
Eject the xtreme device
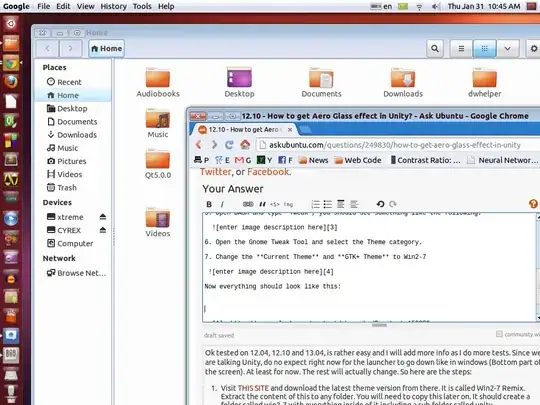coord(103,217)
